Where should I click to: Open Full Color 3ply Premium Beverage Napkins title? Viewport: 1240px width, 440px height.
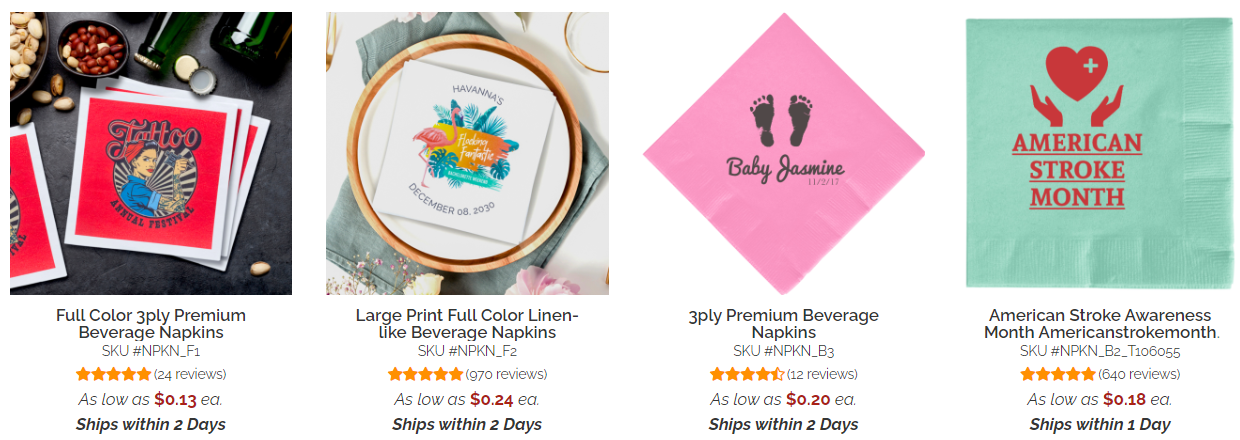click(151, 323)
